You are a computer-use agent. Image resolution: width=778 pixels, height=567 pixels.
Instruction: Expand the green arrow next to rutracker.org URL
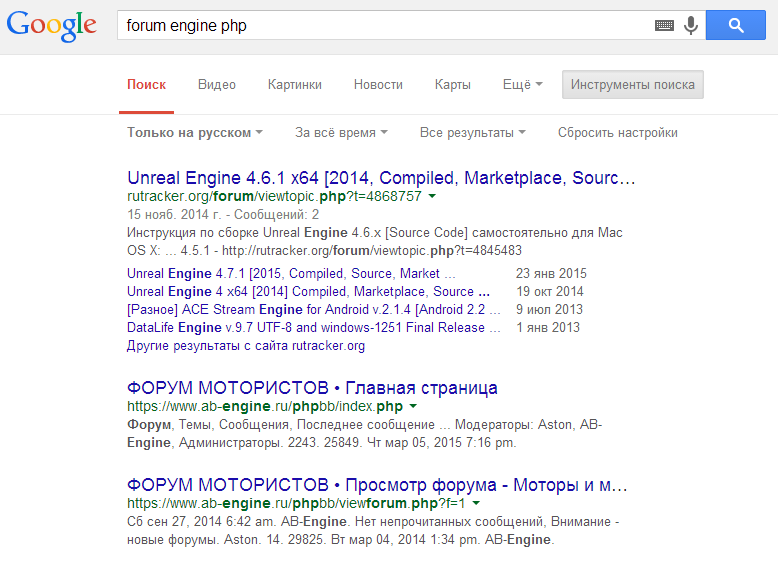(x=432, y=196)
